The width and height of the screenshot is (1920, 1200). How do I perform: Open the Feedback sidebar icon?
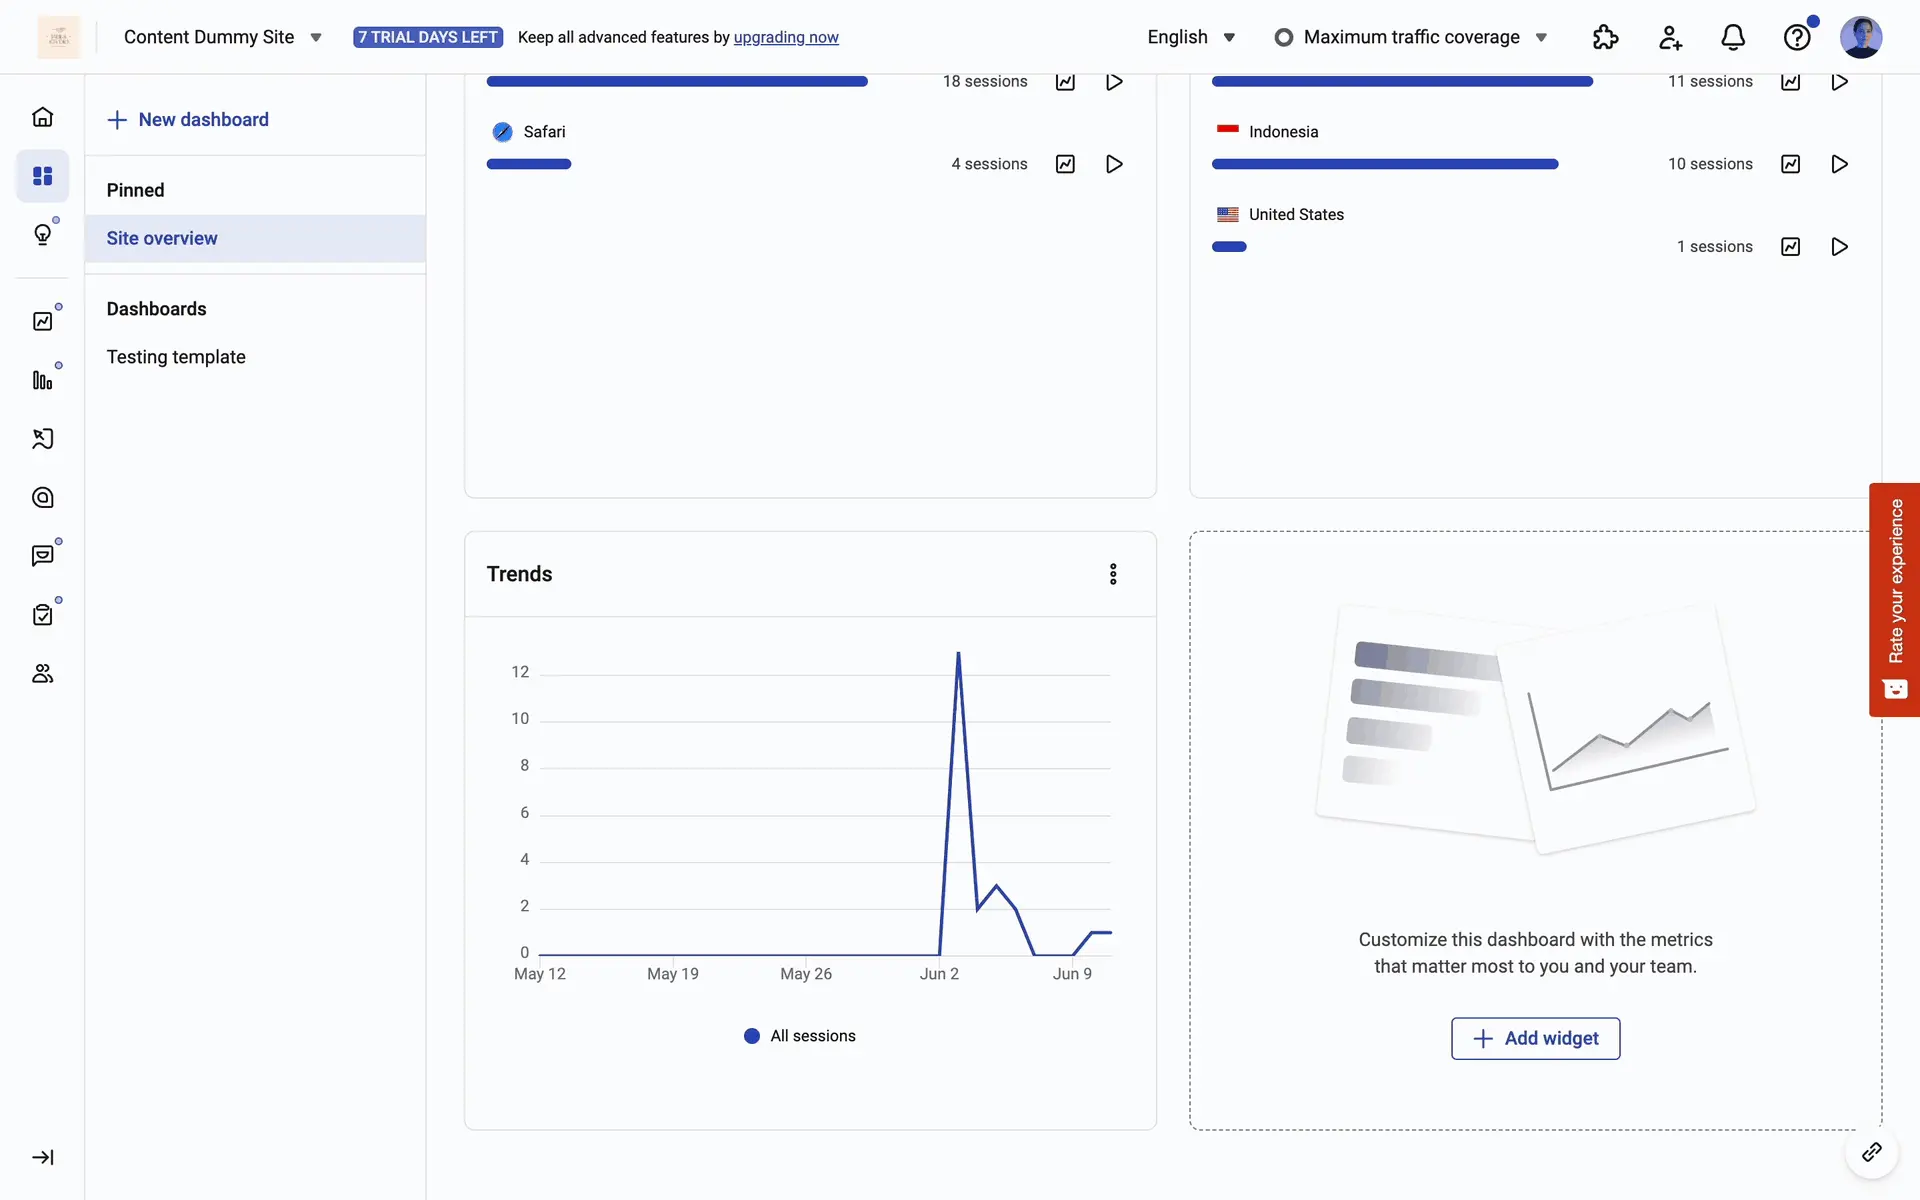tap(42, 556)
